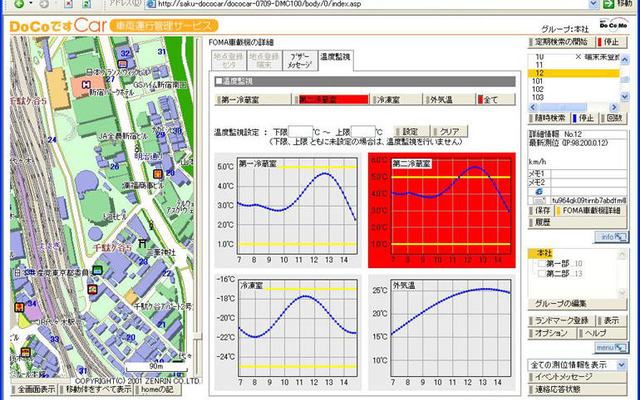Screen dimensions: 640x400
Task: Switch to the 温度監視 tab
Action: tap(335, 60)
